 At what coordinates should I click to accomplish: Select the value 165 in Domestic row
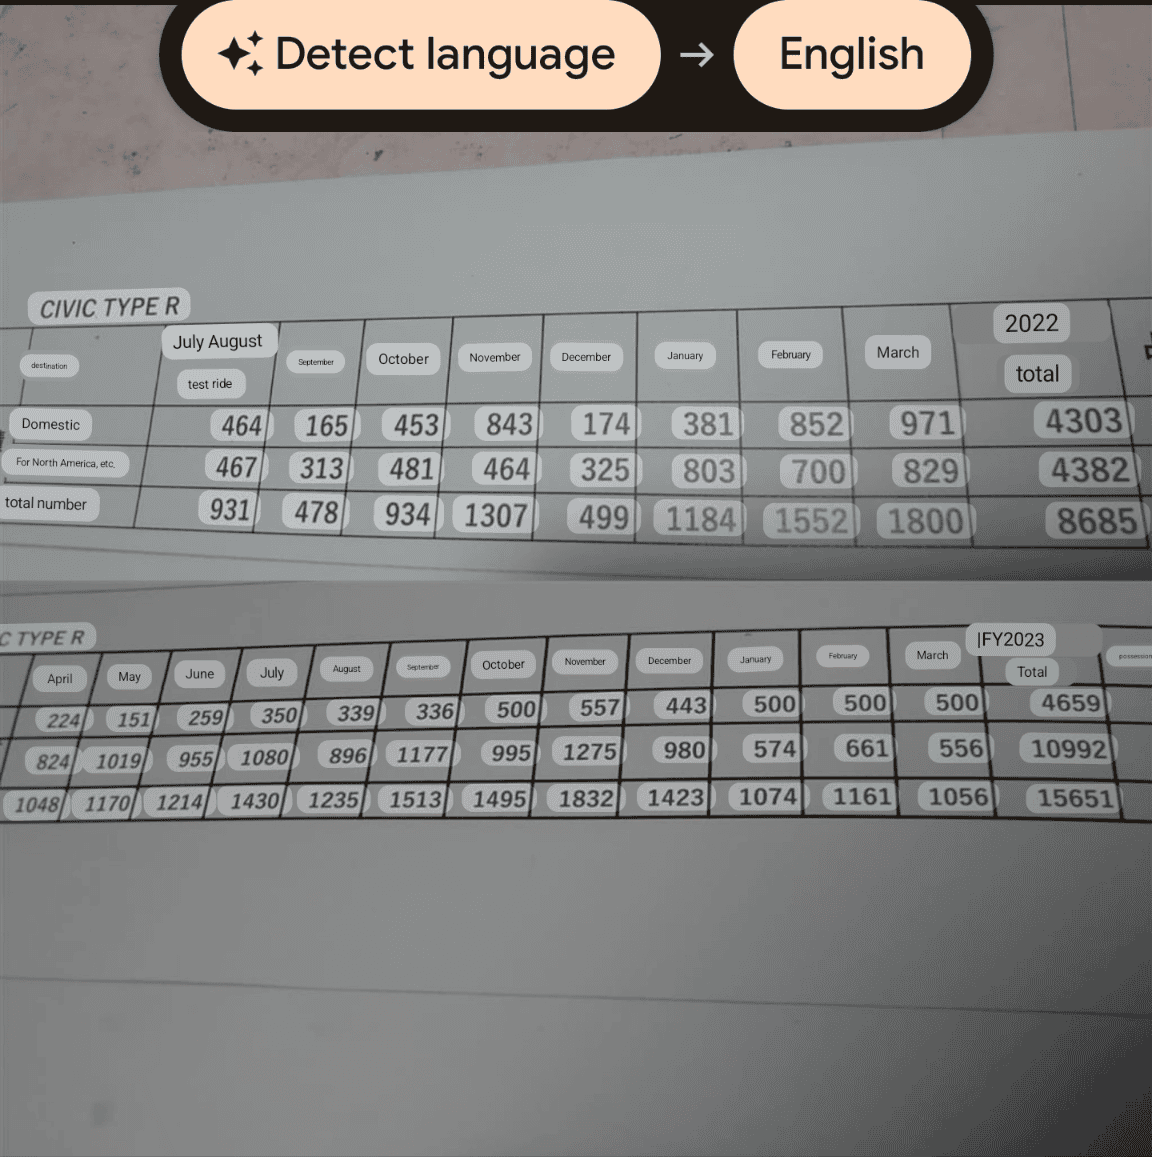tap(326, 425)
